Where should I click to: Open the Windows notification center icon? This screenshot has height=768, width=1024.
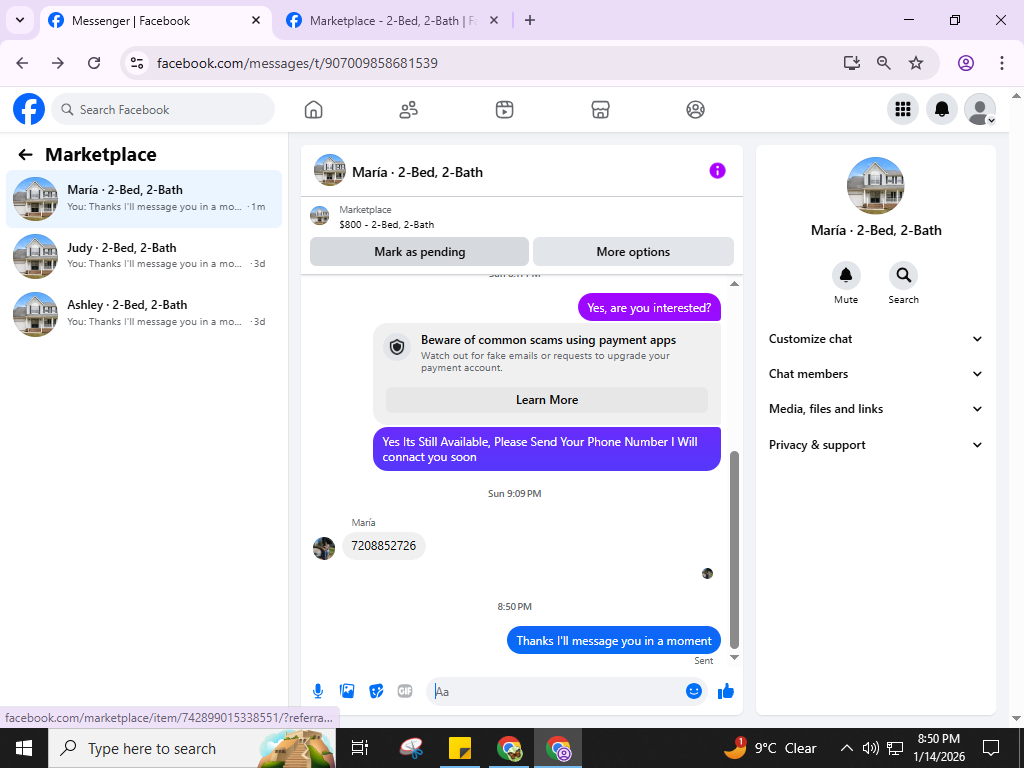991,748
